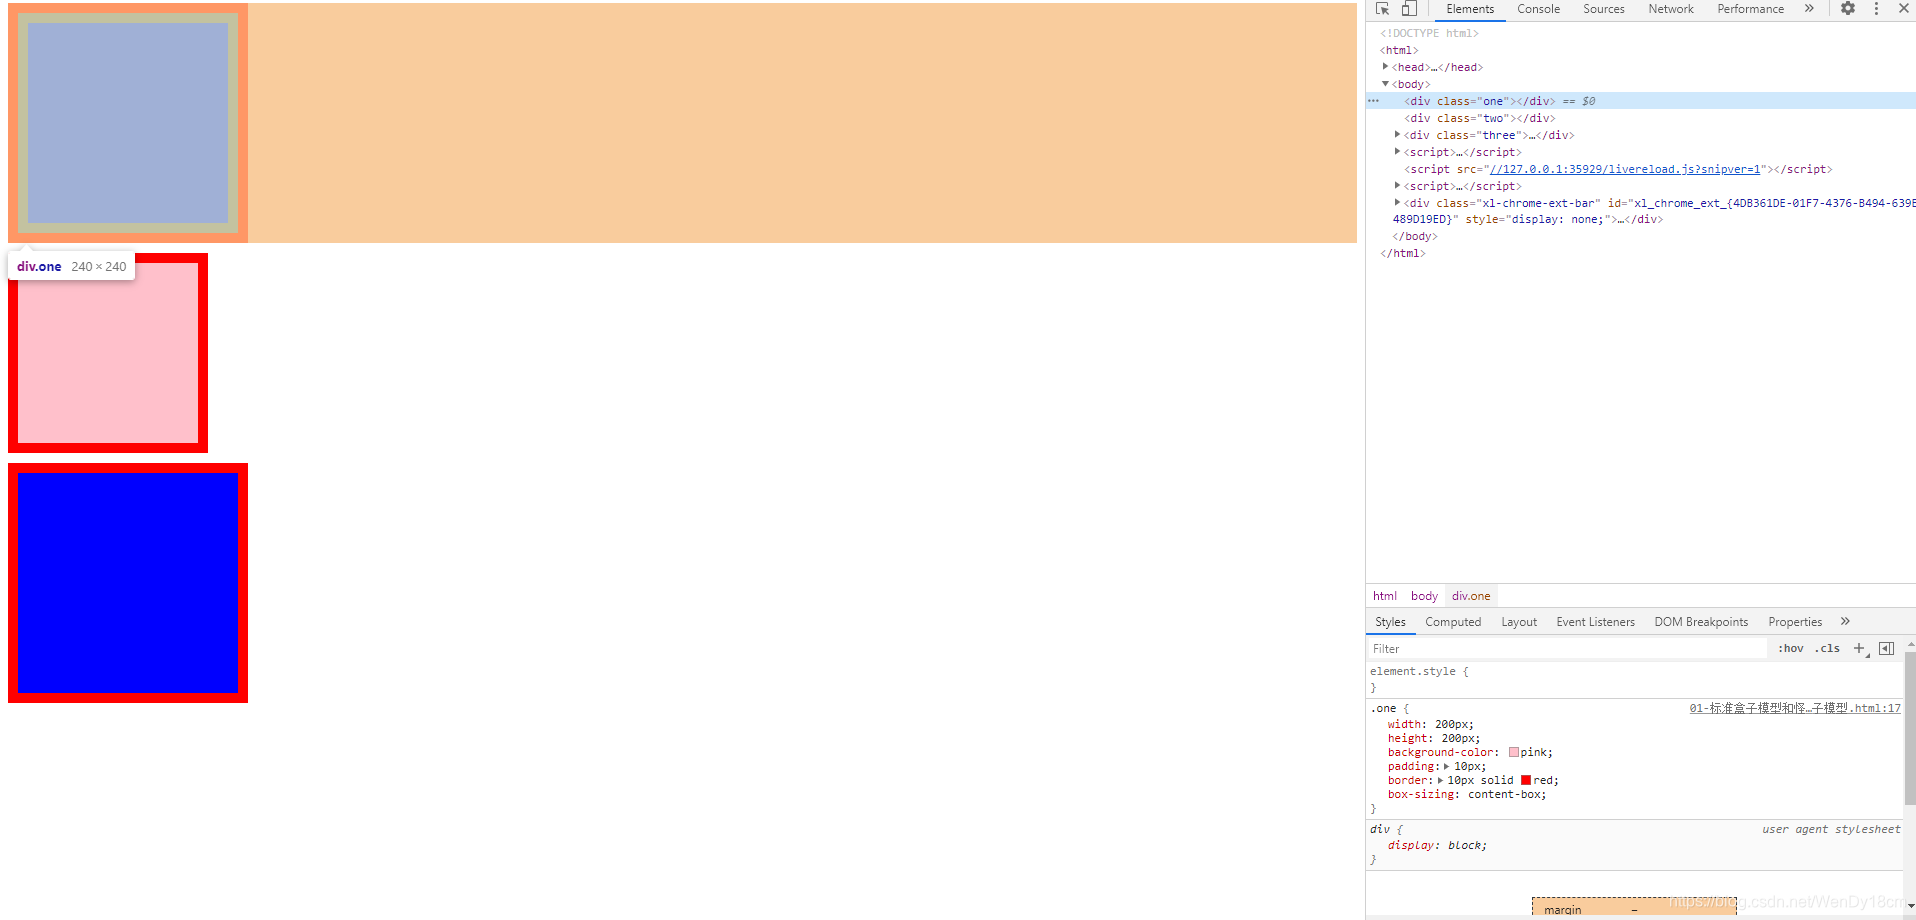Image resolution: width=1916 pixels, height=920 pixels.
Task: Open the html:17 stylesheet source link
Action: click(x=1795, y=708)
